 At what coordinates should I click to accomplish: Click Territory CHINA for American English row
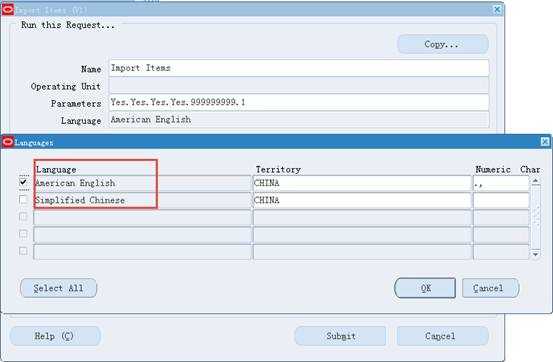tap(362, 183)
